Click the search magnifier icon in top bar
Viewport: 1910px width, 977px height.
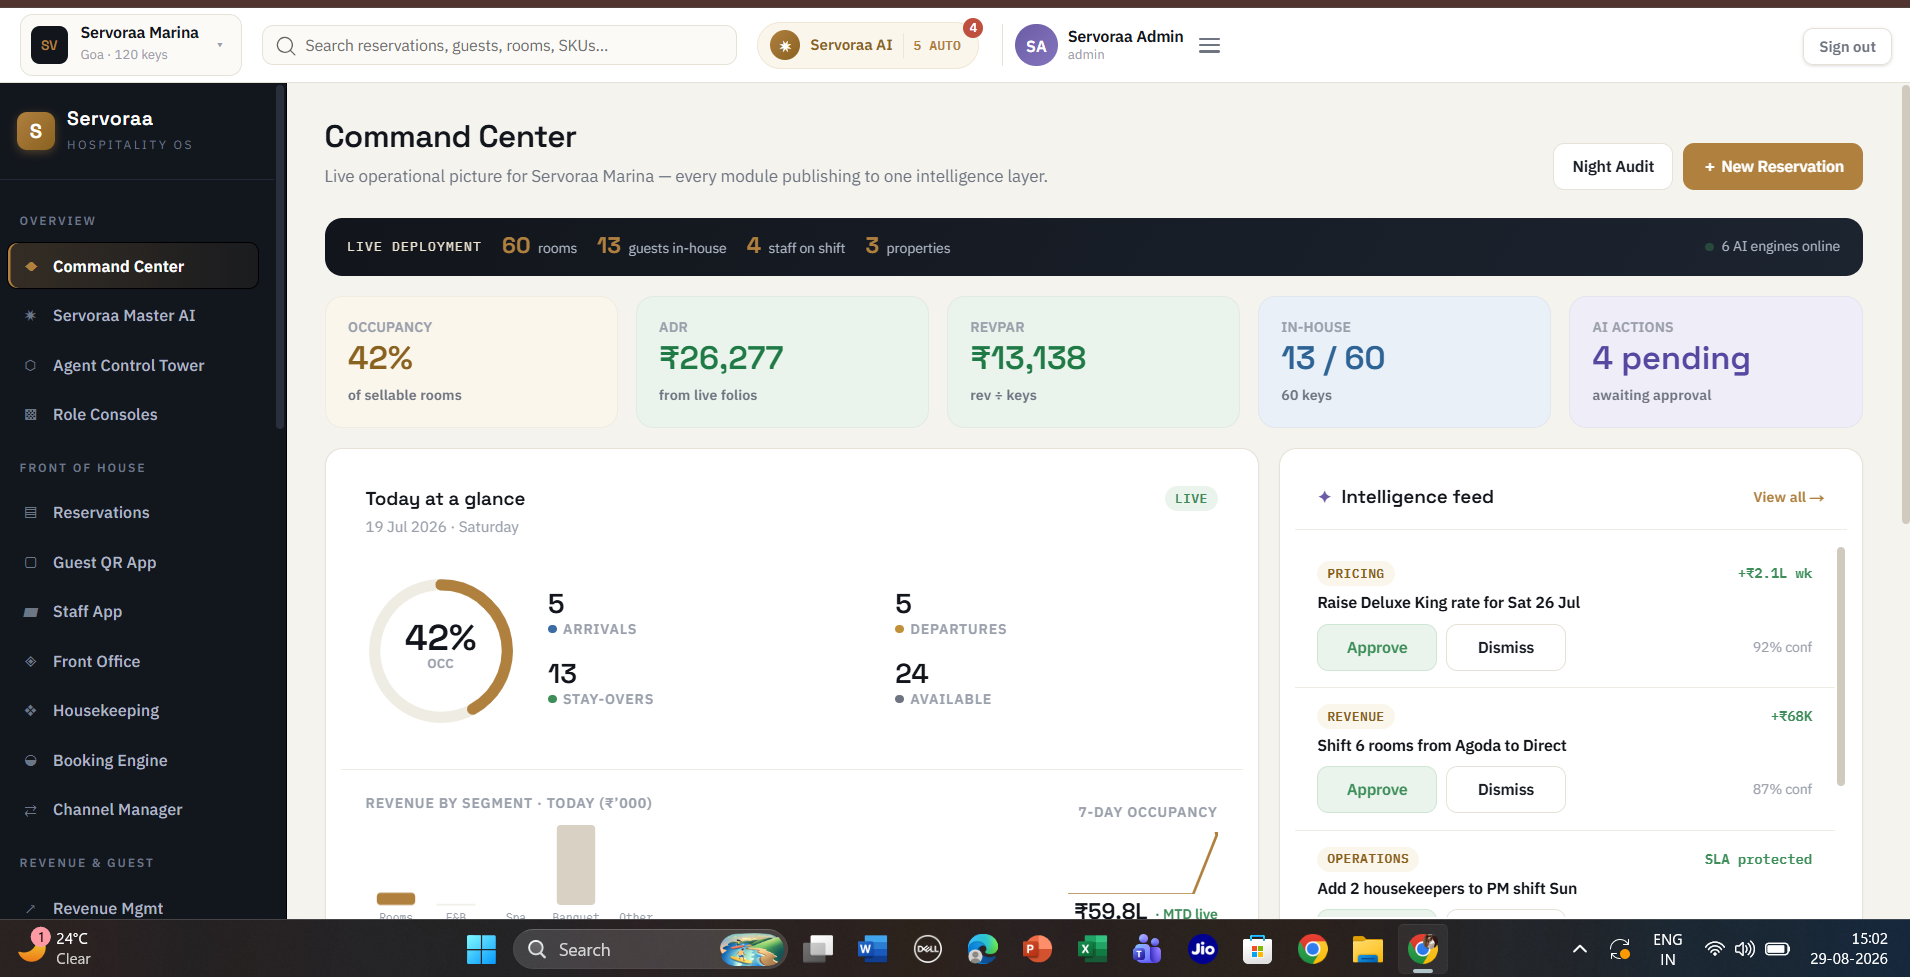[x=286, y=46]
